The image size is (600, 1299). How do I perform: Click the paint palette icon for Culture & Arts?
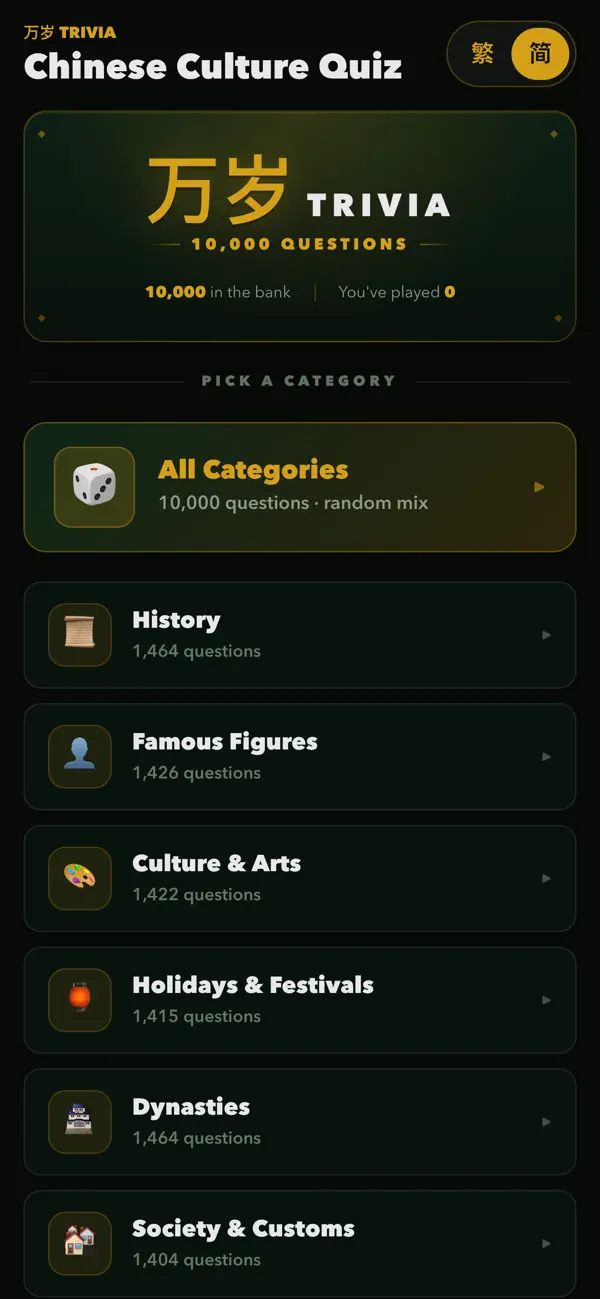coord(80,878)
